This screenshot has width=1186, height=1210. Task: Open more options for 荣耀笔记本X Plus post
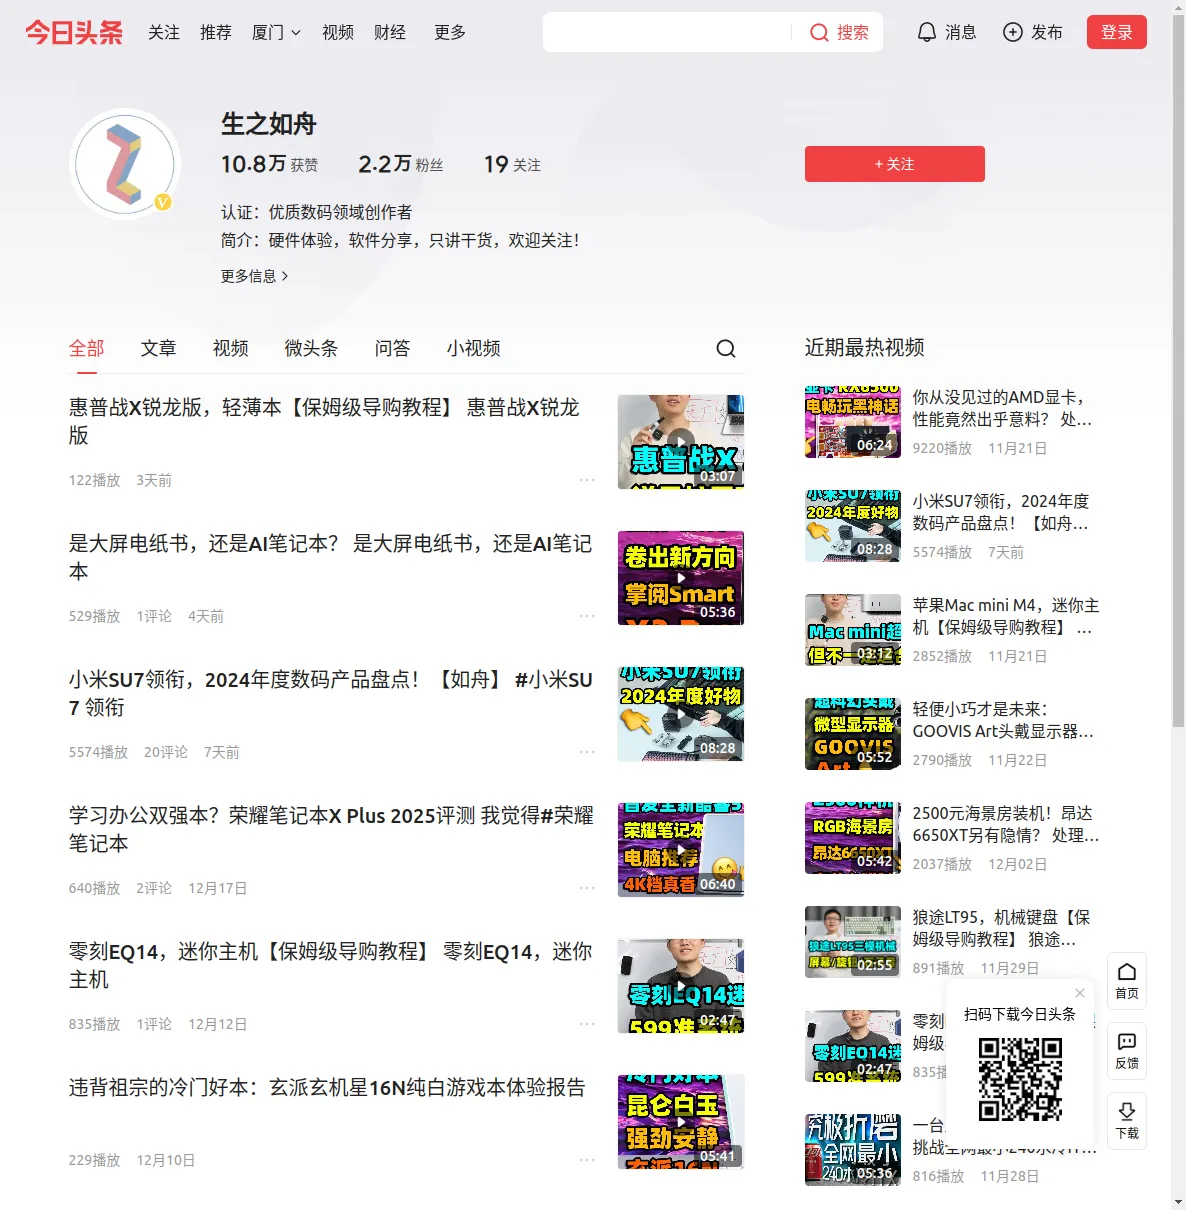(x=587, y=888)
